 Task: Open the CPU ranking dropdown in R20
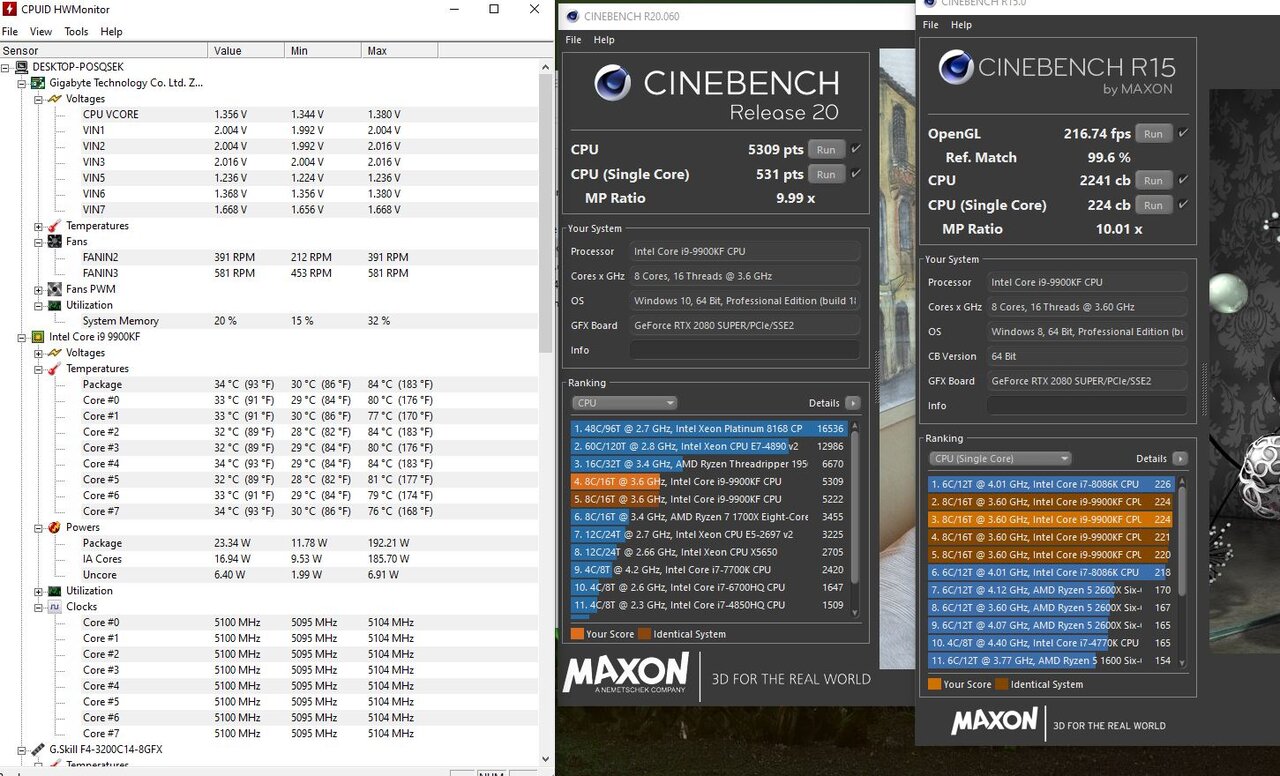pyautogui.click(x=624, y=403)
